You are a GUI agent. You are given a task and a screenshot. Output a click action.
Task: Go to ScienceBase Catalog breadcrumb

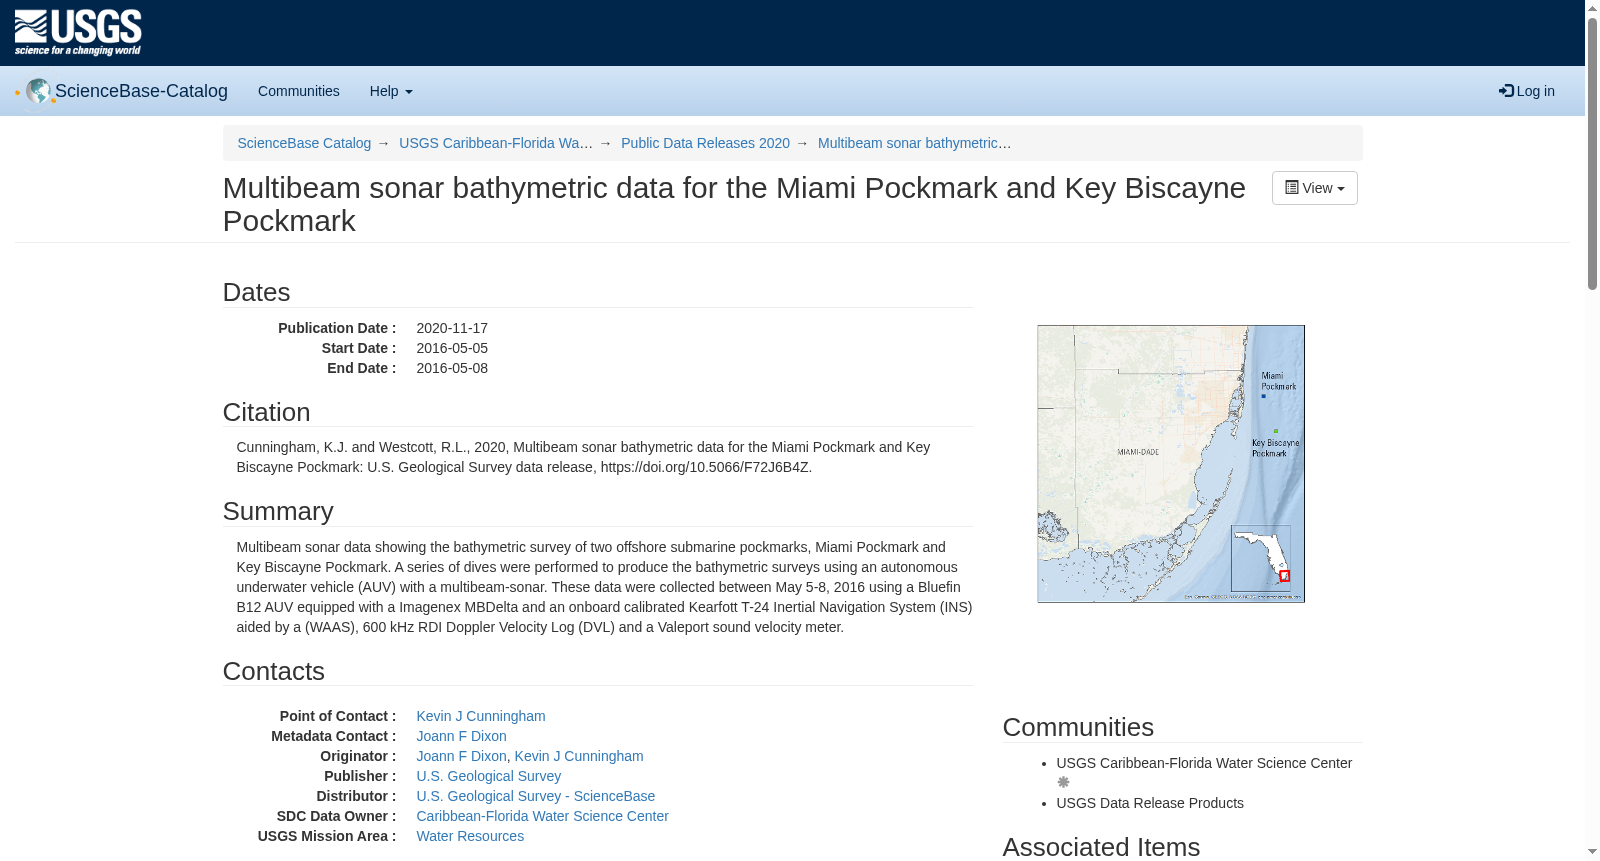(304, 143)
